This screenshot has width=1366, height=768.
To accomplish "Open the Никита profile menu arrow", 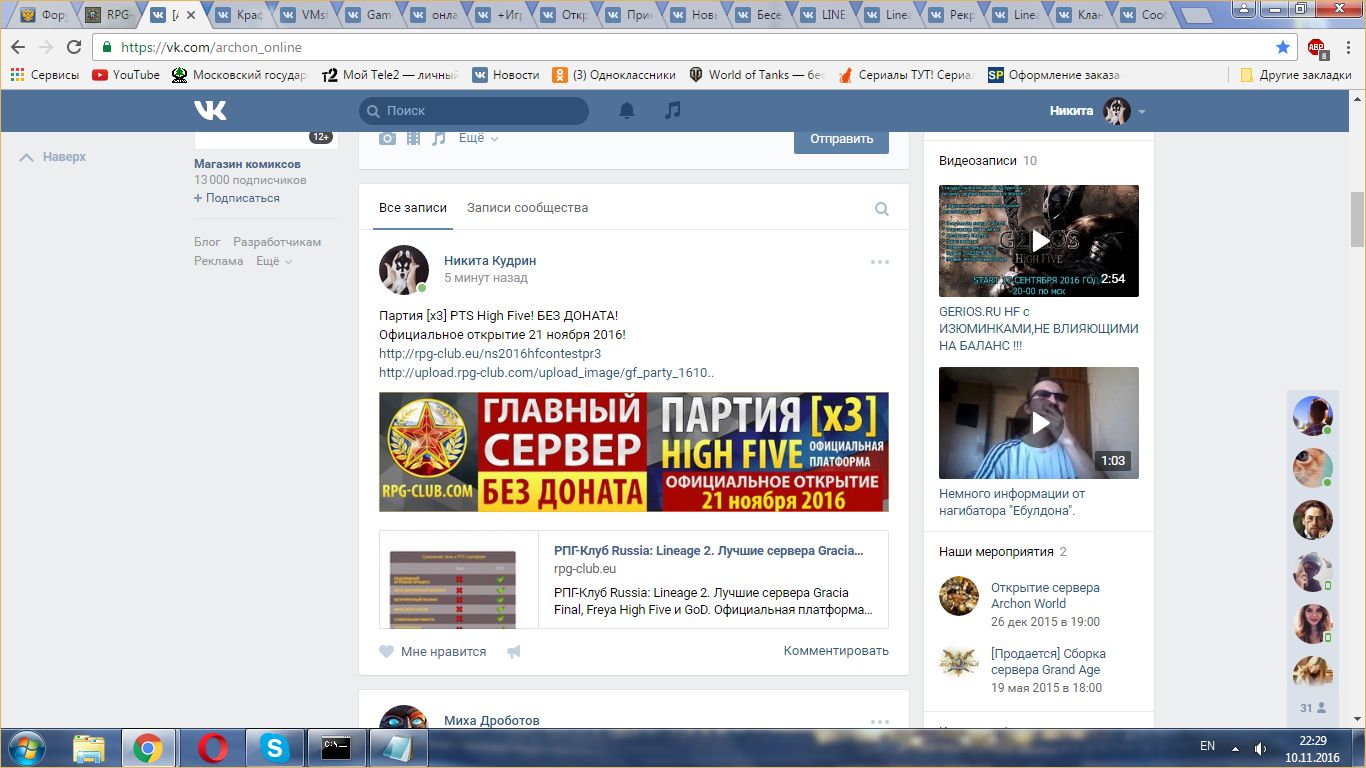I will (1142, 112).
